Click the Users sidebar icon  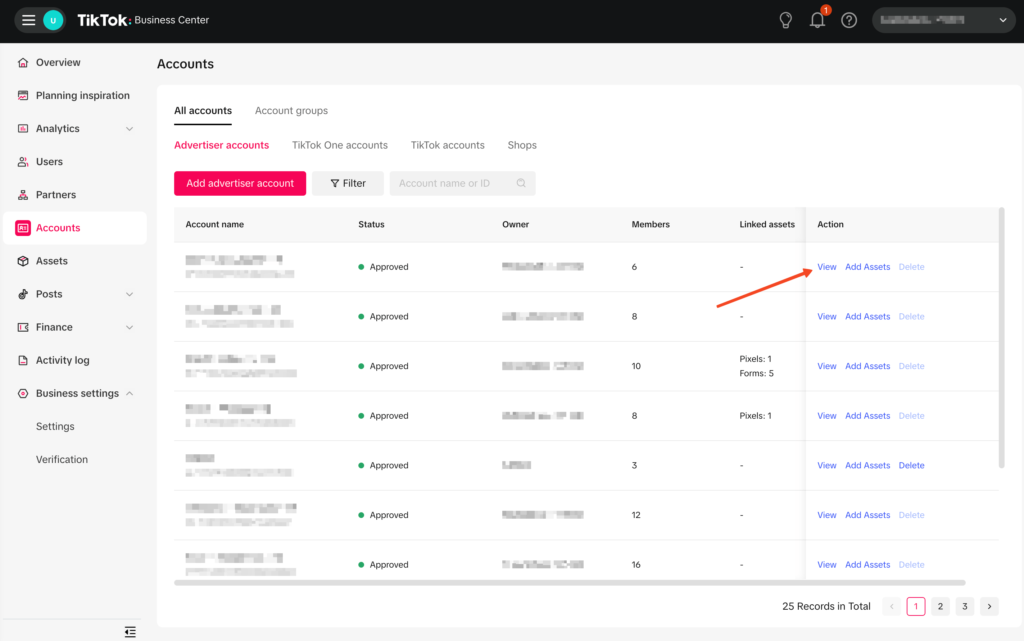[23, 162]
